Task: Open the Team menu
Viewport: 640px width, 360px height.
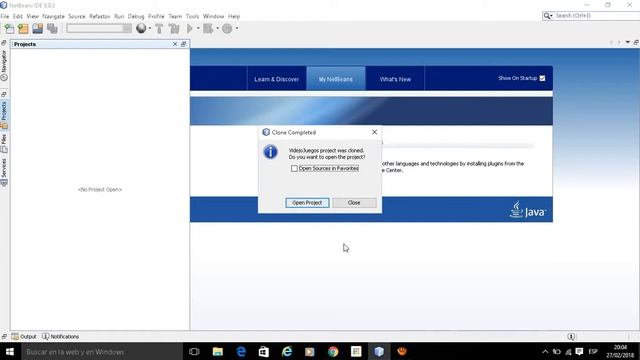Action: coord(175,16)
